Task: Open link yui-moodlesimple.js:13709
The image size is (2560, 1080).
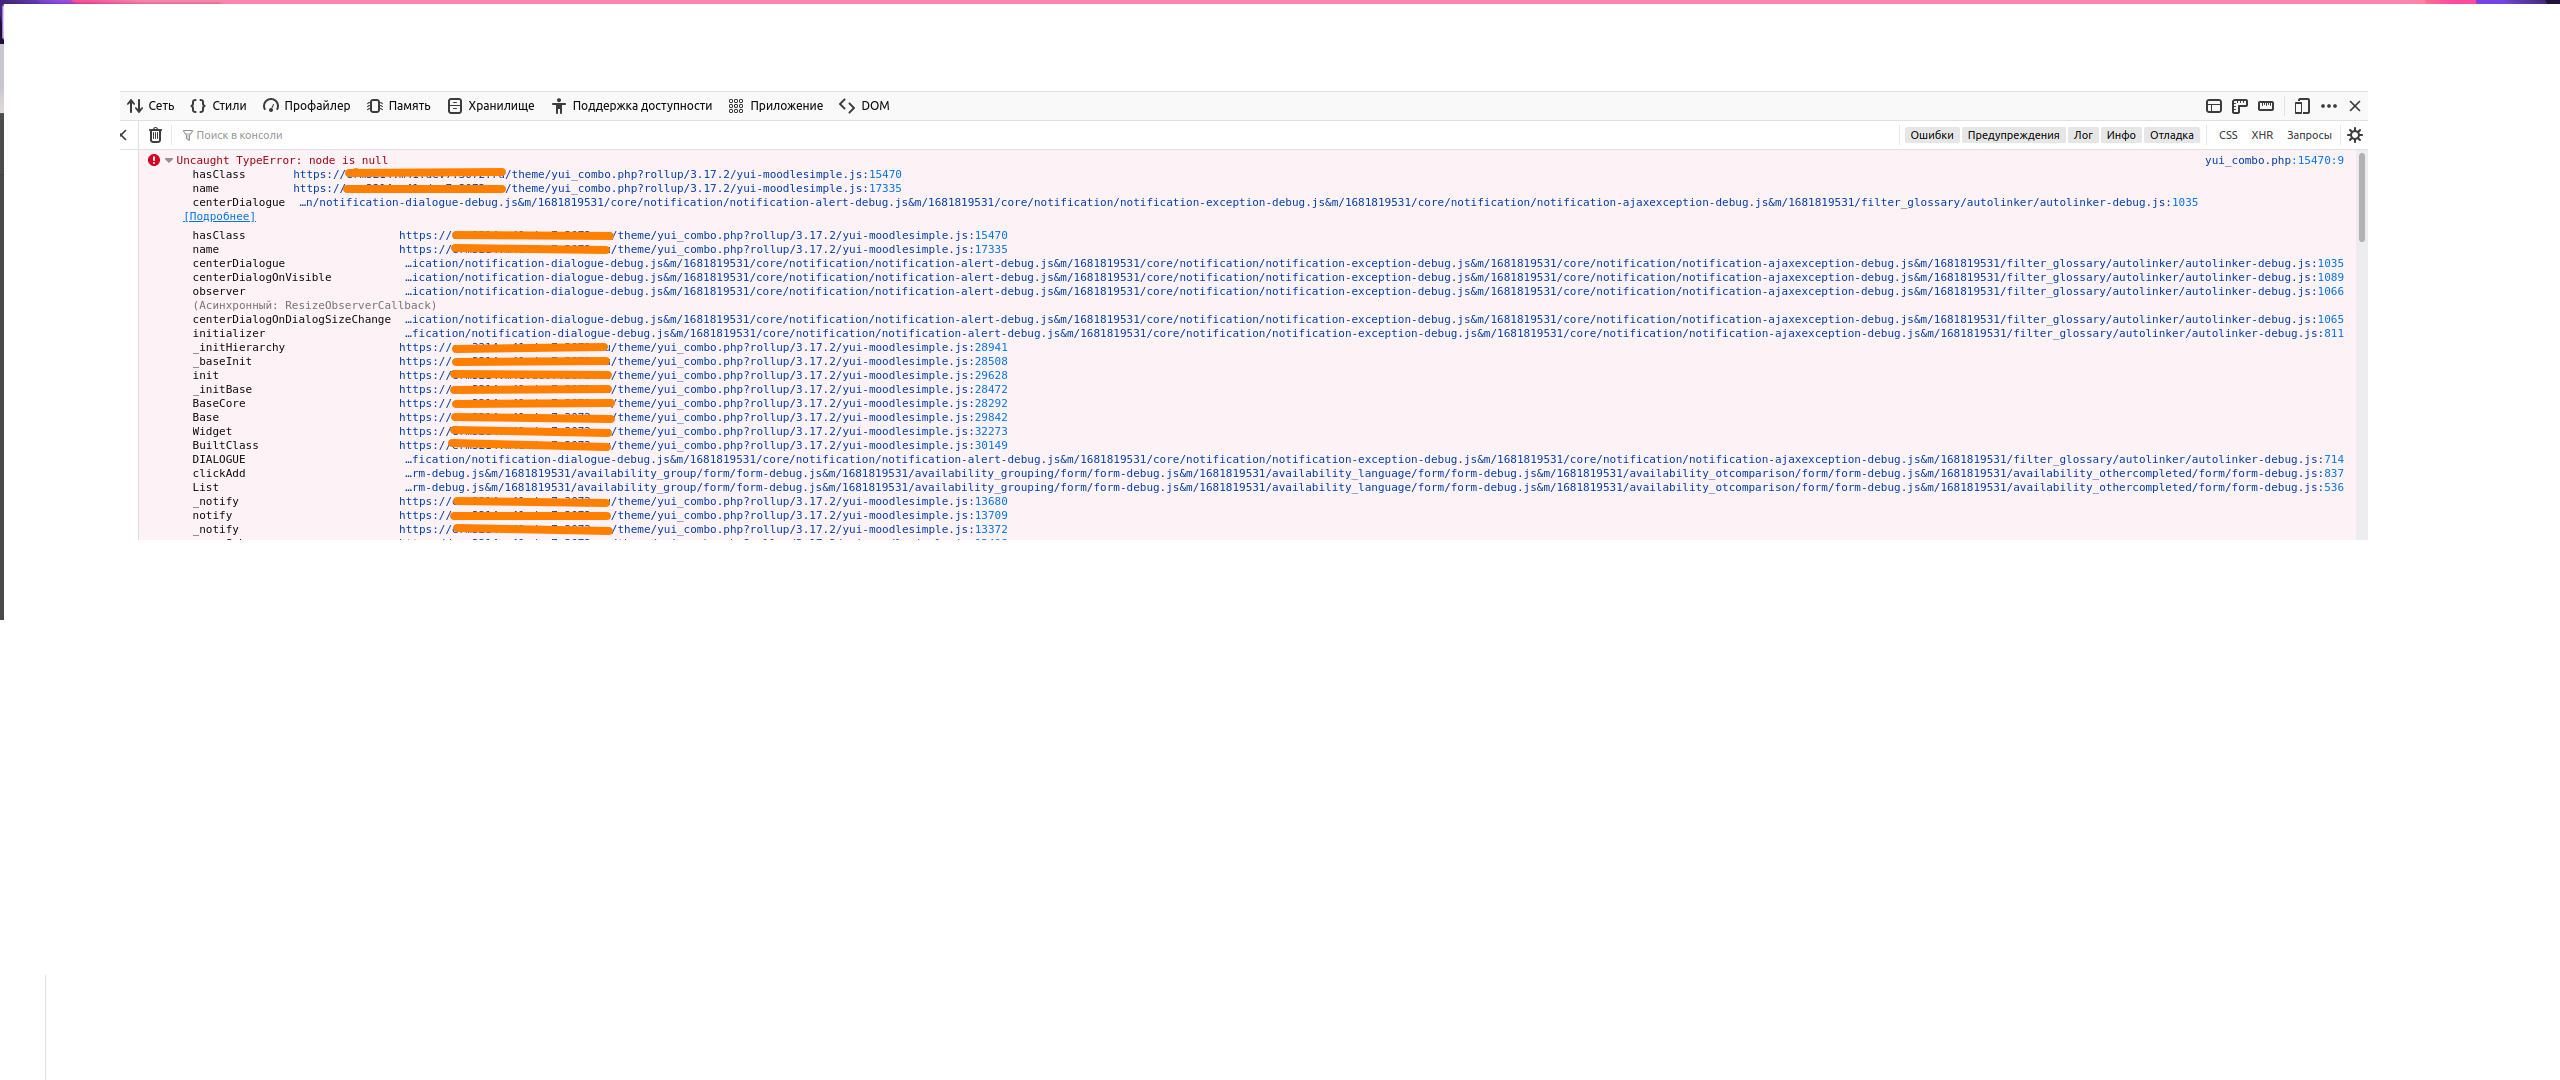Action: point(703,516)
